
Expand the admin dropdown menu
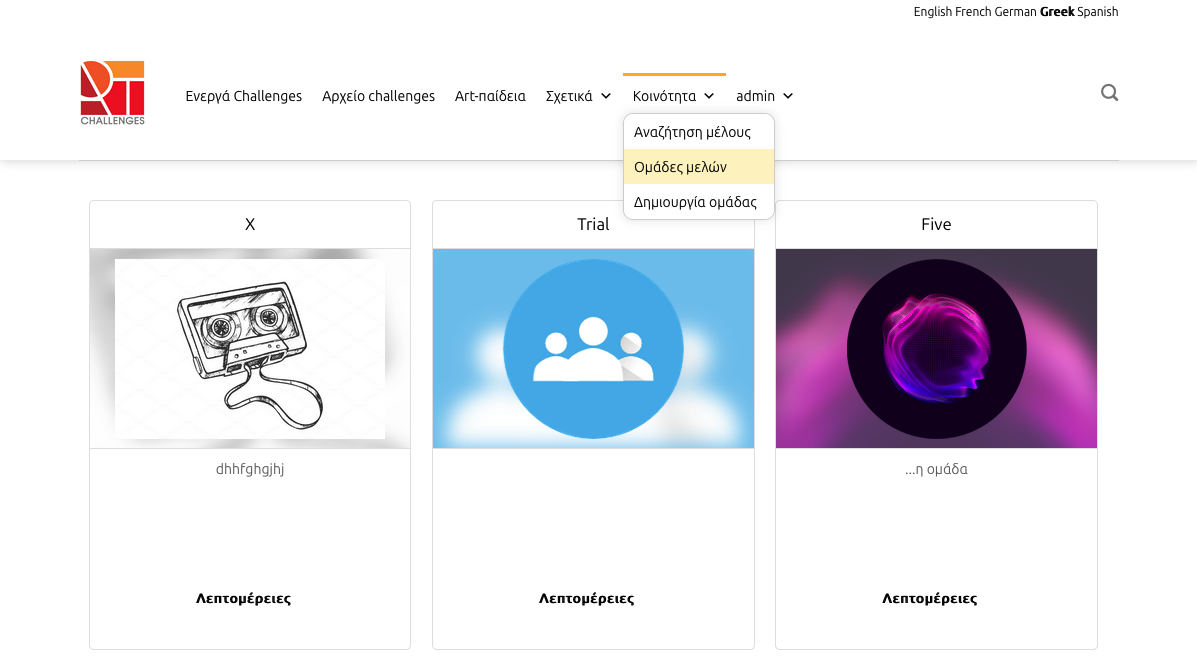click(x=764, y=96)
